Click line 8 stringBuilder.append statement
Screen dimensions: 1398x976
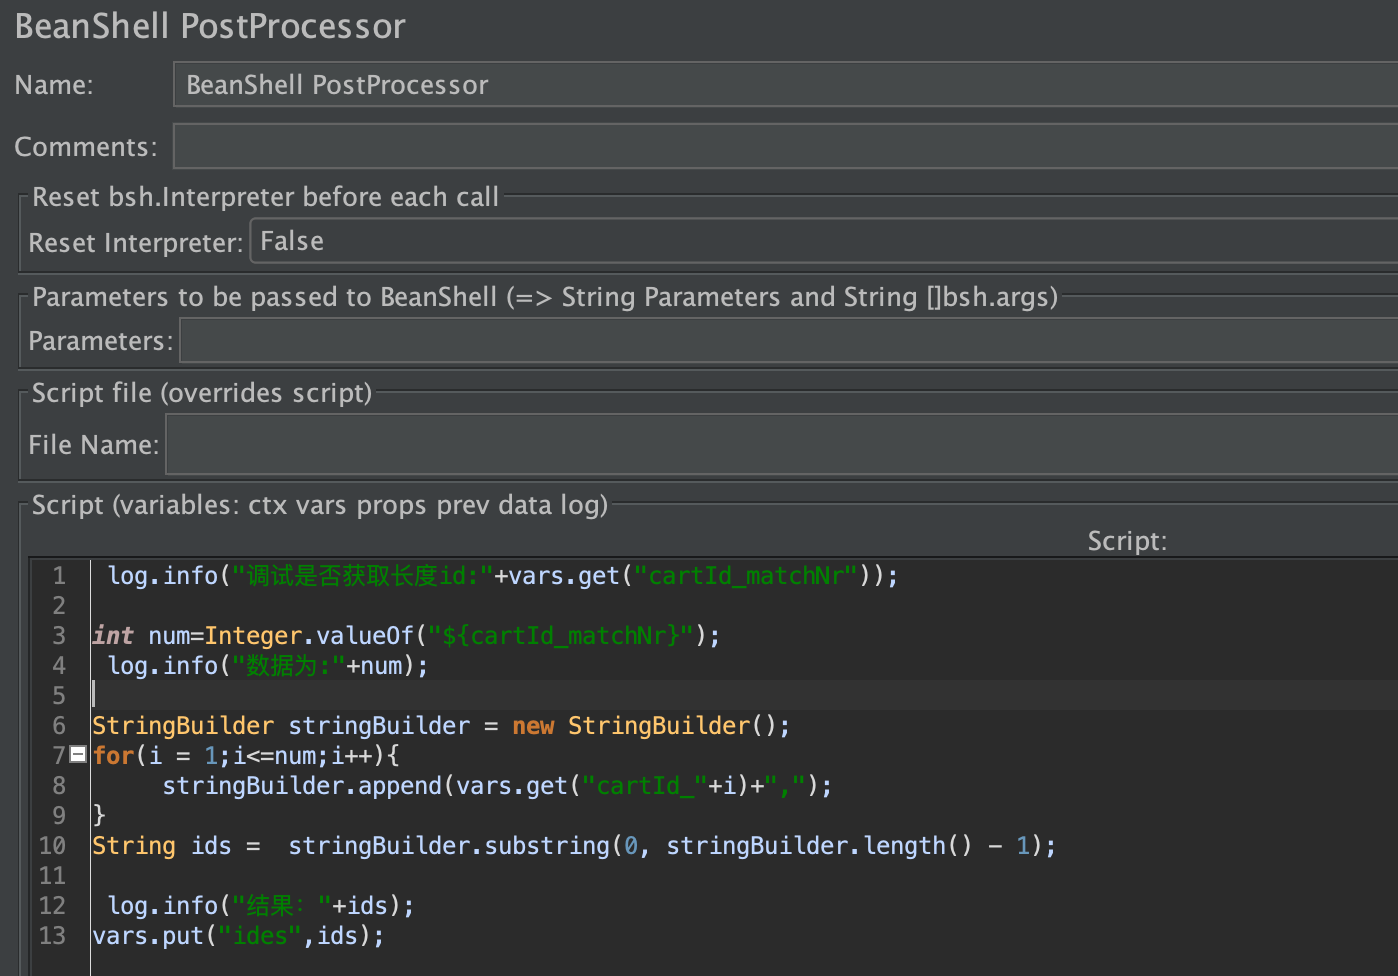pos(497,786)
